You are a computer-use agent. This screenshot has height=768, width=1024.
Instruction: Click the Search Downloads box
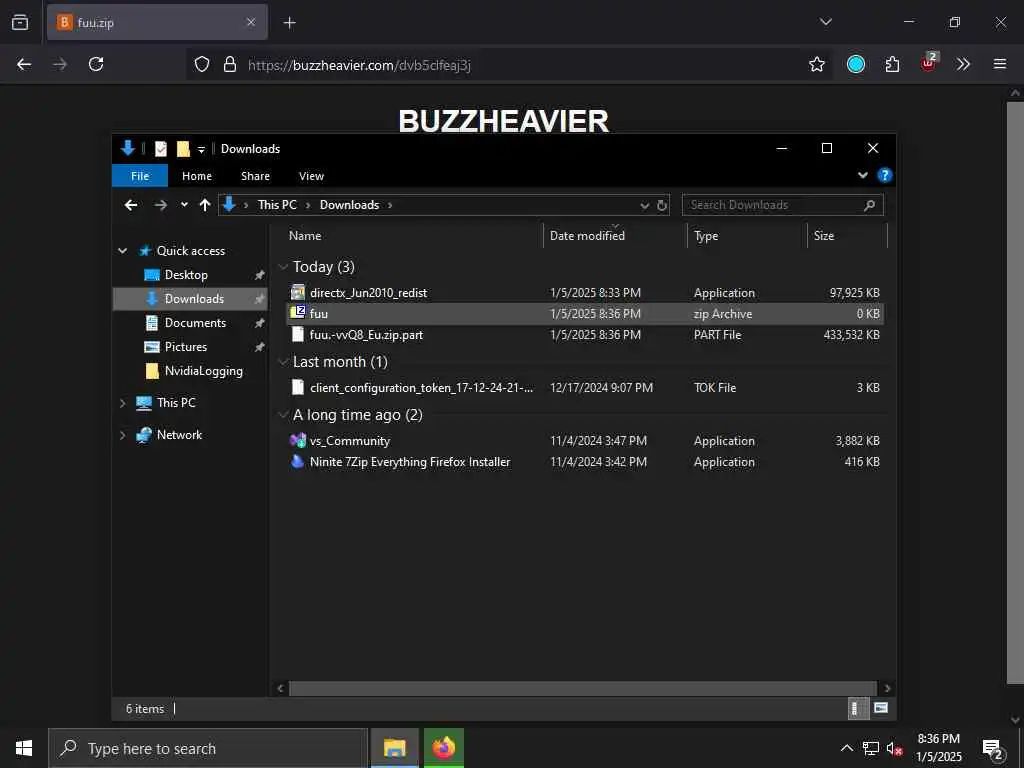[782, 205]
